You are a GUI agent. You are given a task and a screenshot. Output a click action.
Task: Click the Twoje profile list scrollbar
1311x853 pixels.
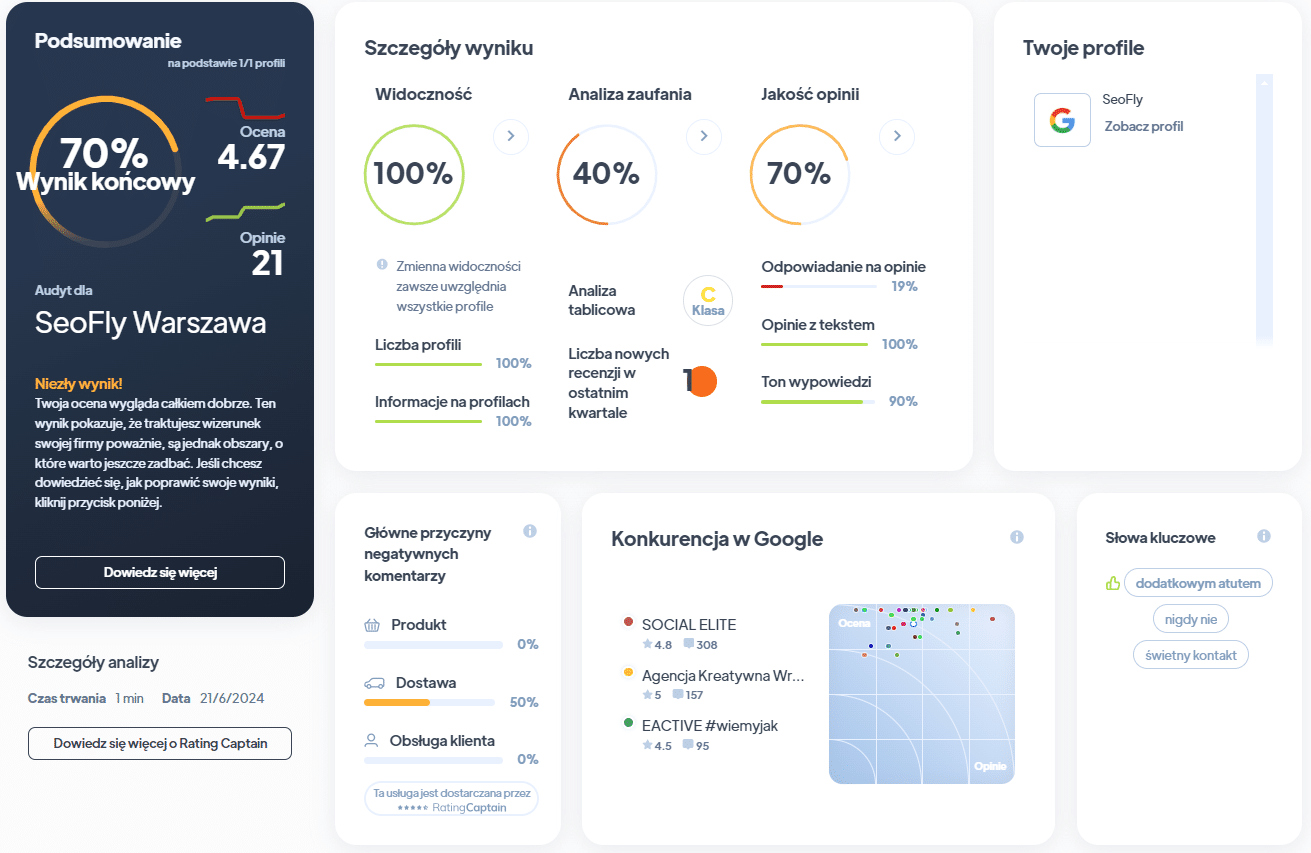pos(1265,210)
